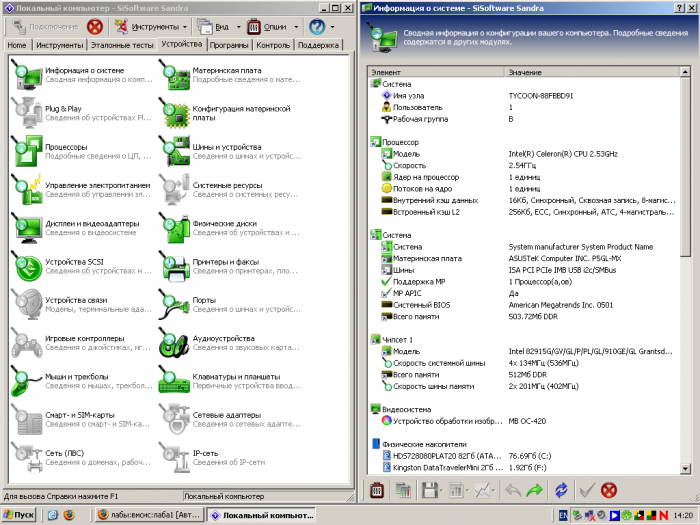
Task: Open the Plug & Play module icon
Action: (x=27, y=113)
